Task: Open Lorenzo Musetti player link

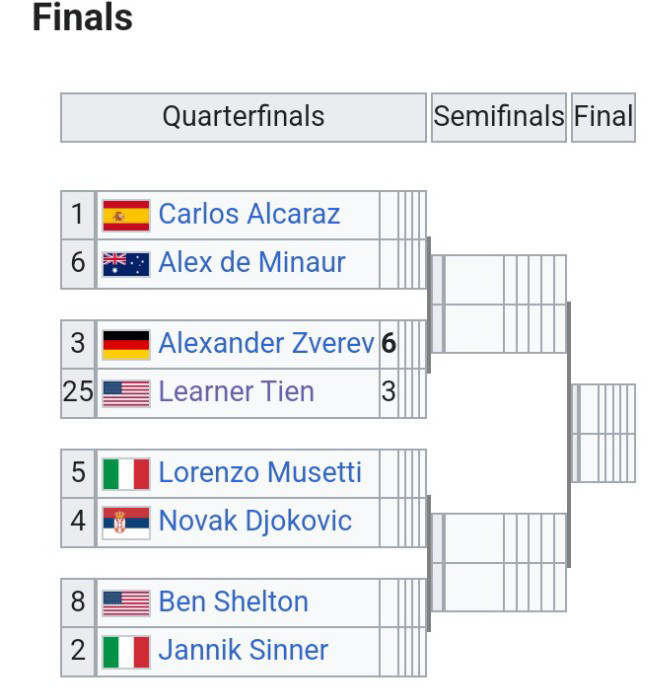Action: (x=260, y=472)
